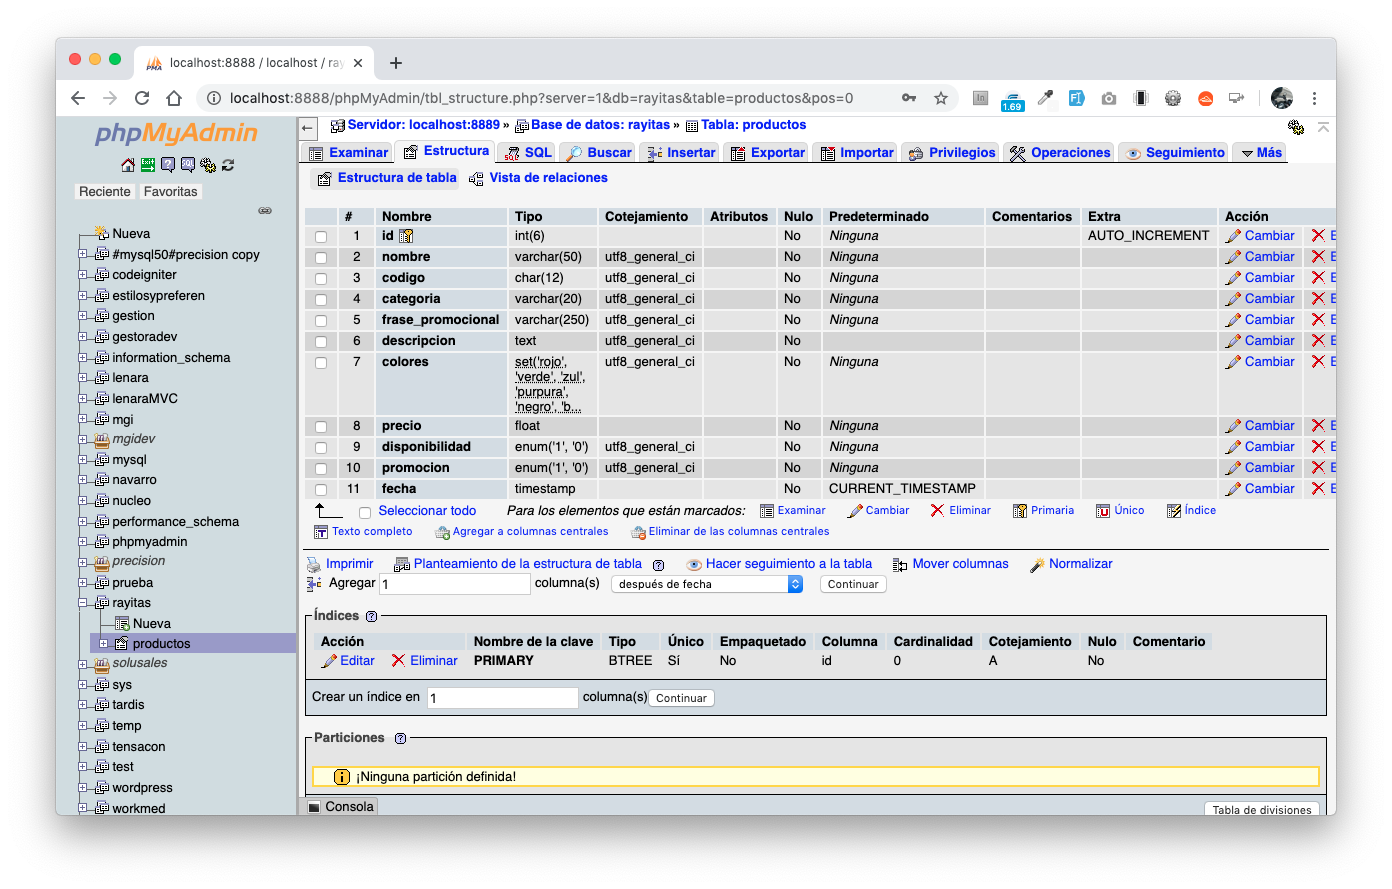
Task: Check the checkbox for categoria column
Action: [321, 300]
